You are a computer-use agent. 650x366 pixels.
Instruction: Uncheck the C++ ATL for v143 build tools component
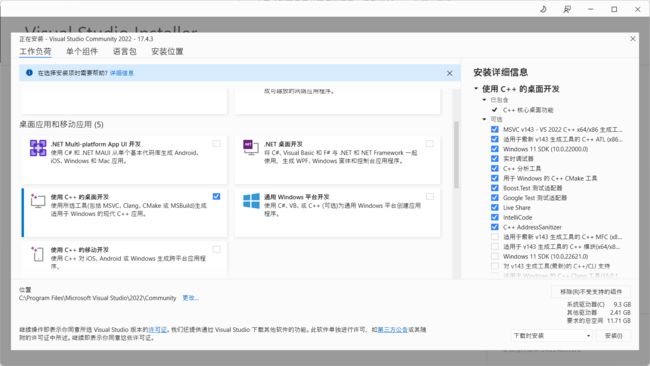click(495, 139)
